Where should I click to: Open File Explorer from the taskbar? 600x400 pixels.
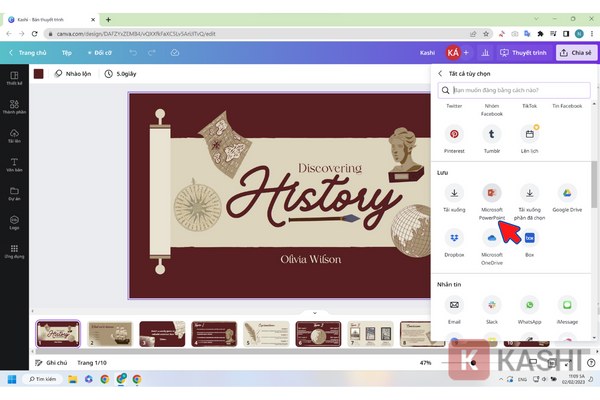coord(72,379)
